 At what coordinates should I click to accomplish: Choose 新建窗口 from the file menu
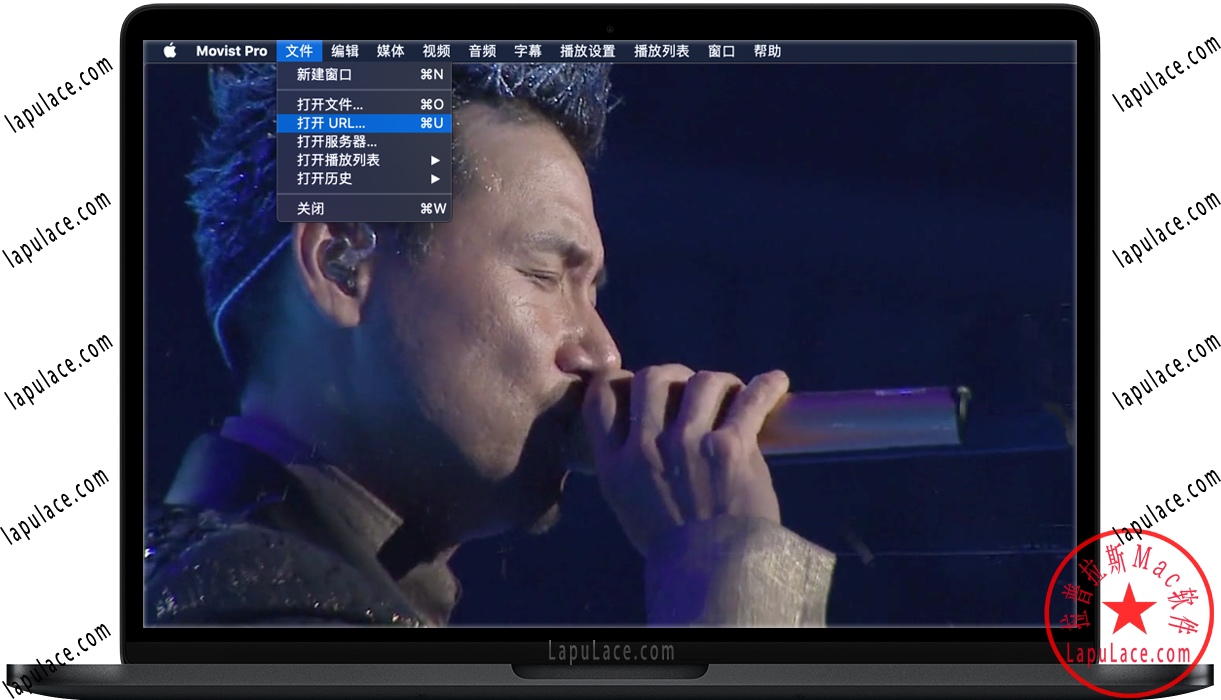pyautogui.click(x=364, y=74)
